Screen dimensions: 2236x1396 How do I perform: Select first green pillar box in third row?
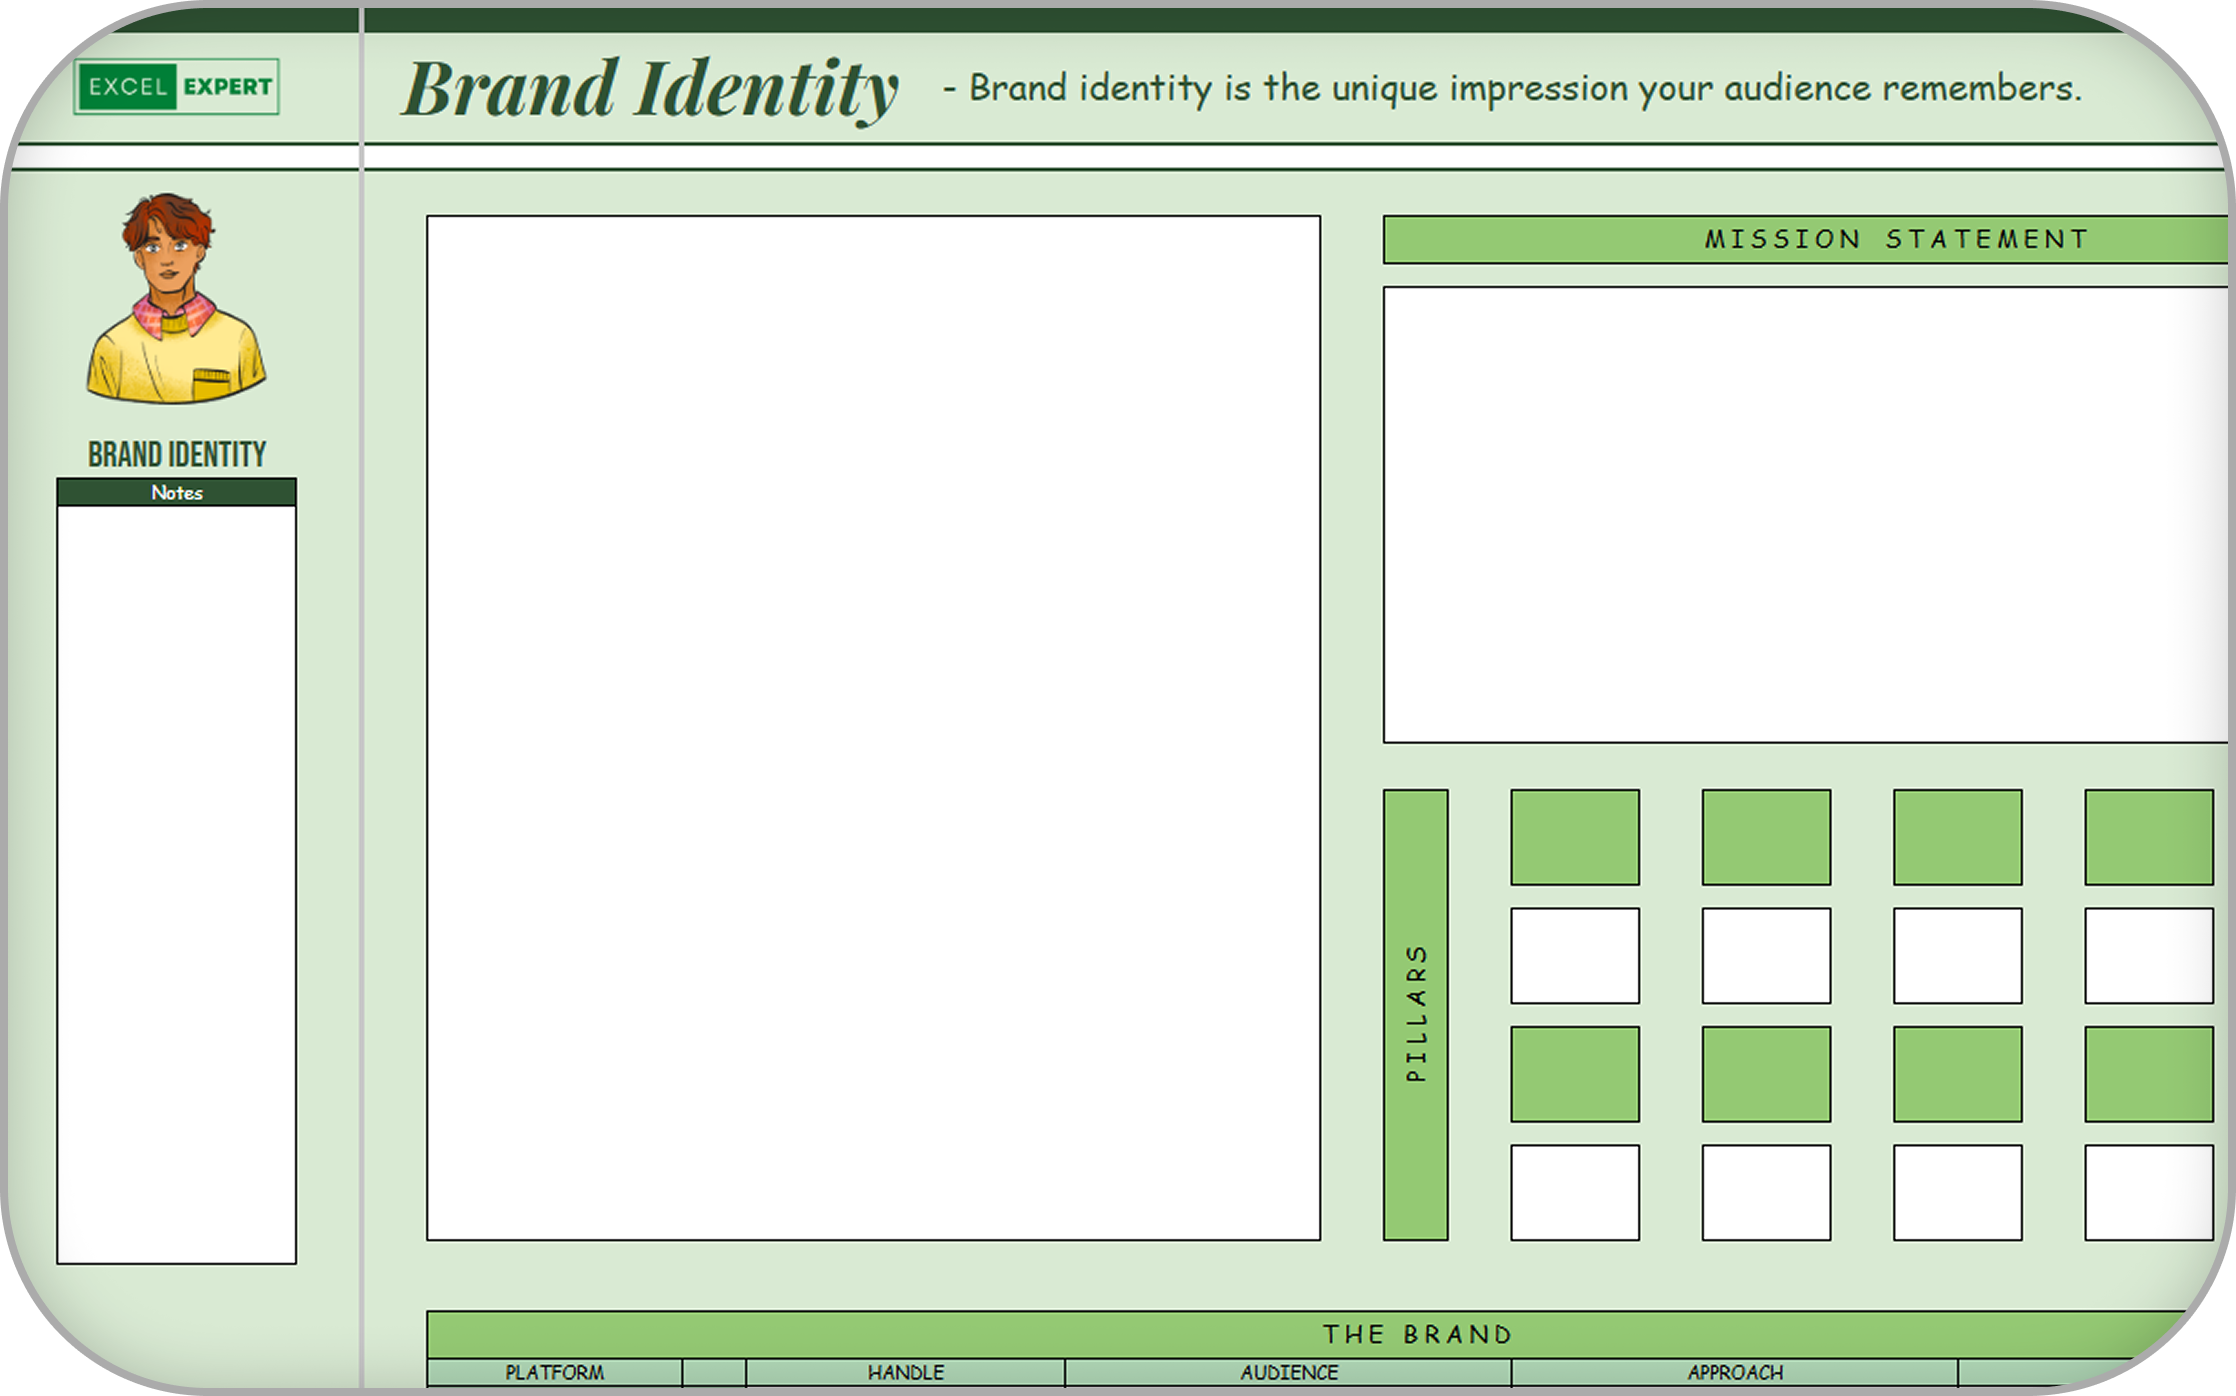[x=1574, y=1073]
